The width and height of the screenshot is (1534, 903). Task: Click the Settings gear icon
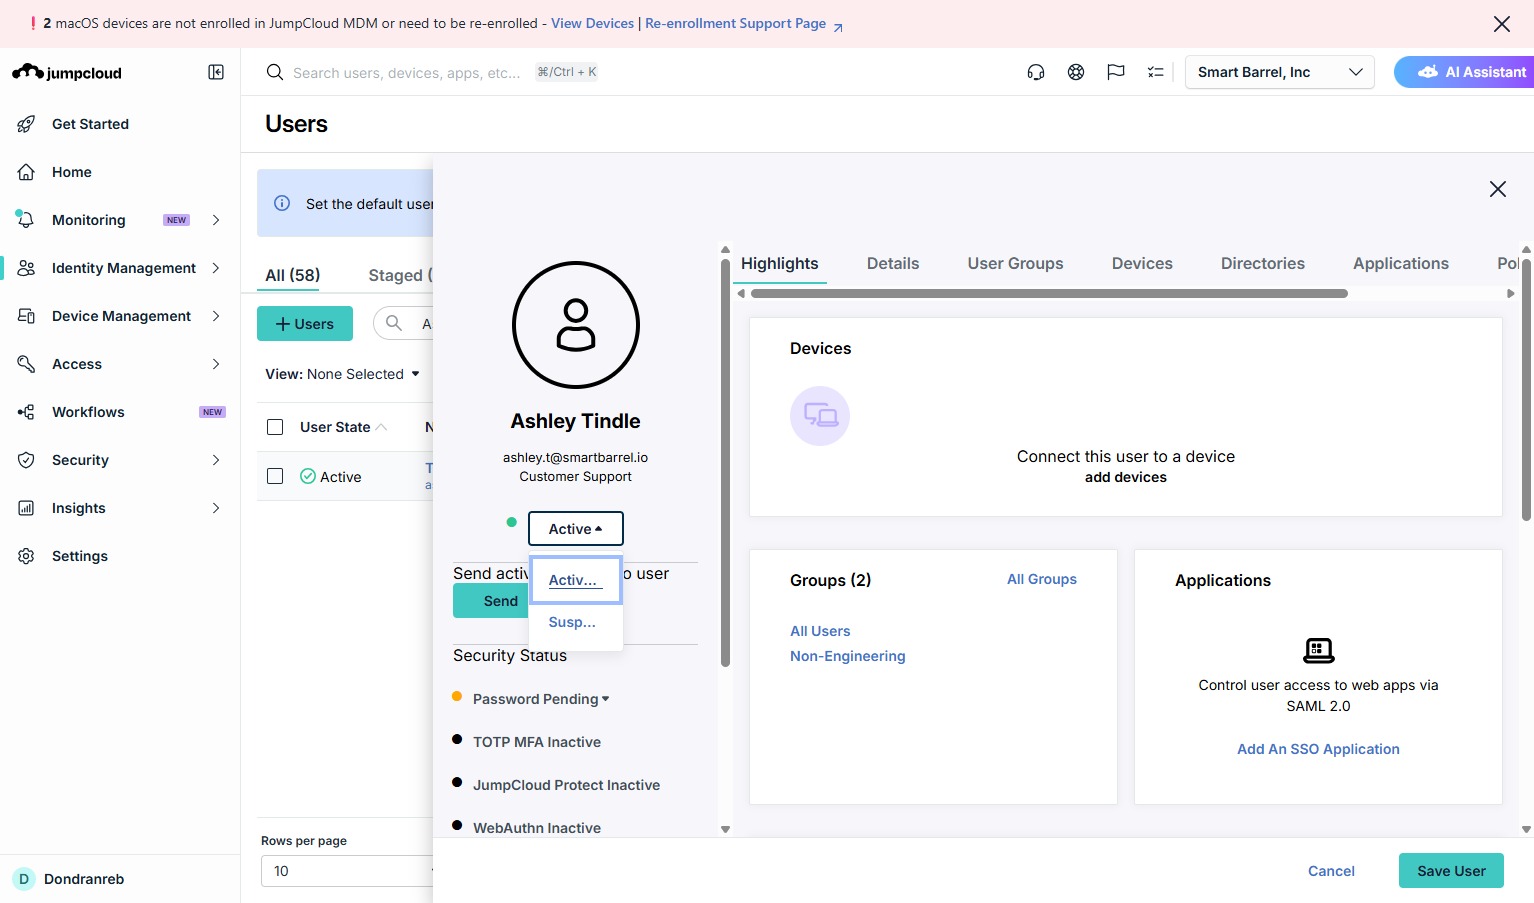tap(27, 556)
